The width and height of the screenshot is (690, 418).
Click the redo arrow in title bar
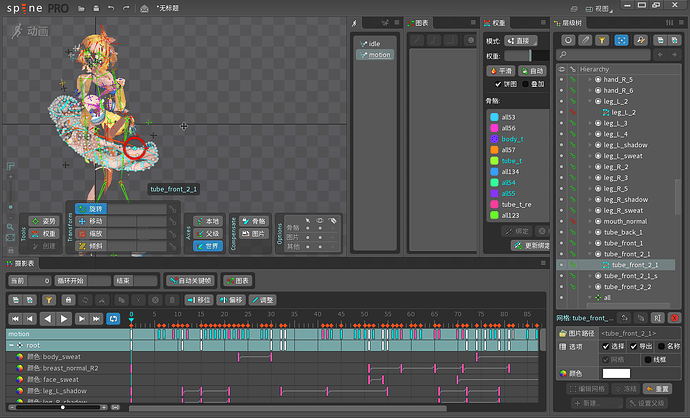point(126,8)
